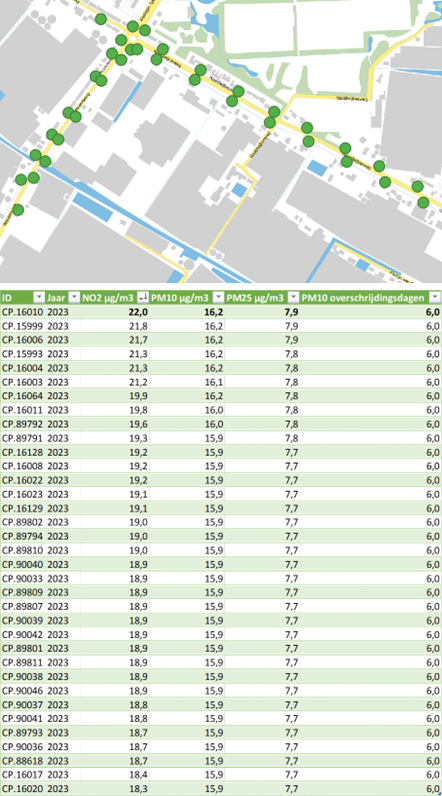
Task: Click NO2 value 21,7 in row CP.16006
Action: point(140,340)
